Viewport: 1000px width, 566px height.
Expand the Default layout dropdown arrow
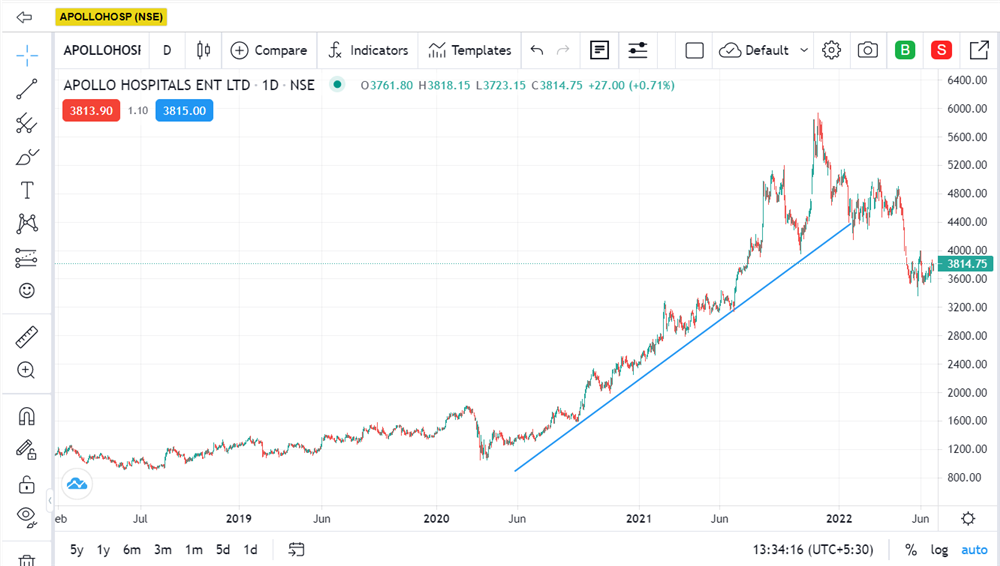pos(804,50)
